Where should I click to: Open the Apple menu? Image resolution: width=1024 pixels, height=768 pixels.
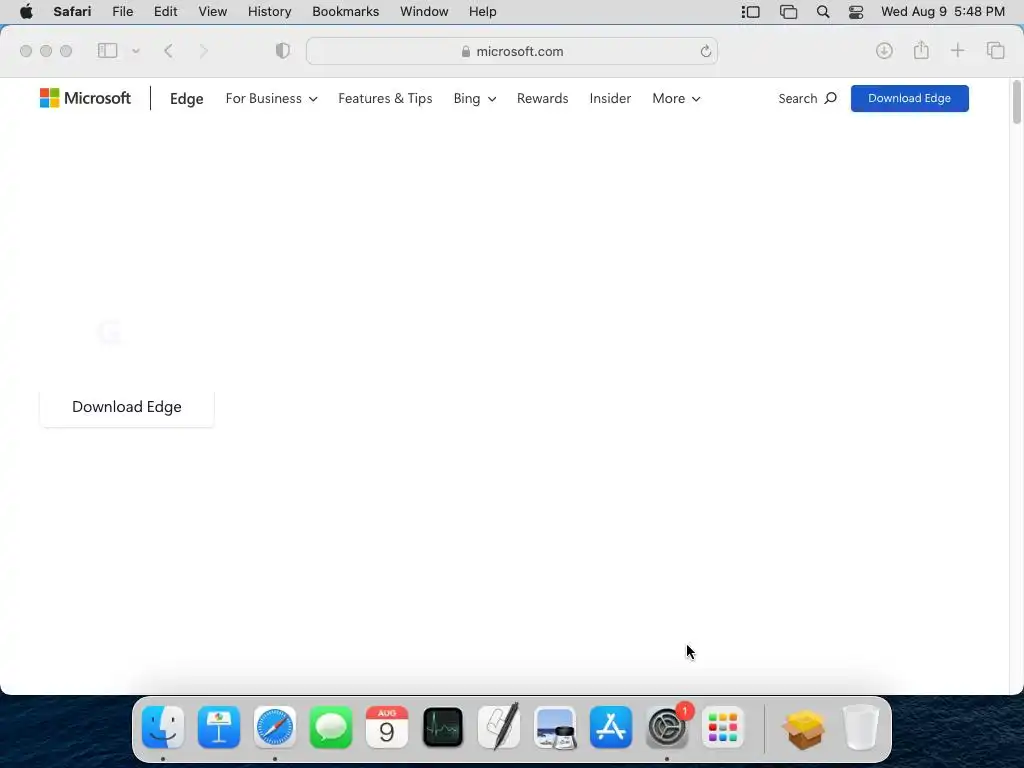26,12
